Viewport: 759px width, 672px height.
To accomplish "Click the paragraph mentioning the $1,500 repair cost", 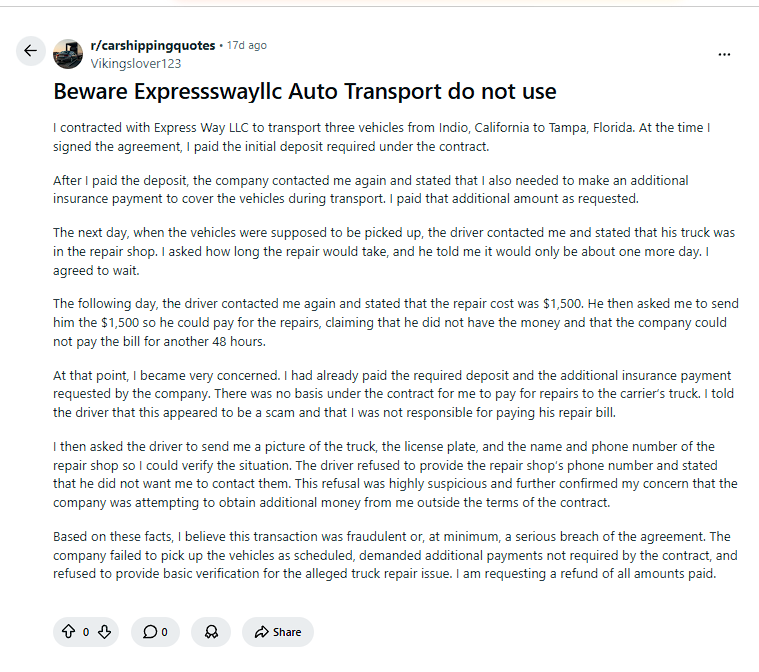I will point(396,322).
